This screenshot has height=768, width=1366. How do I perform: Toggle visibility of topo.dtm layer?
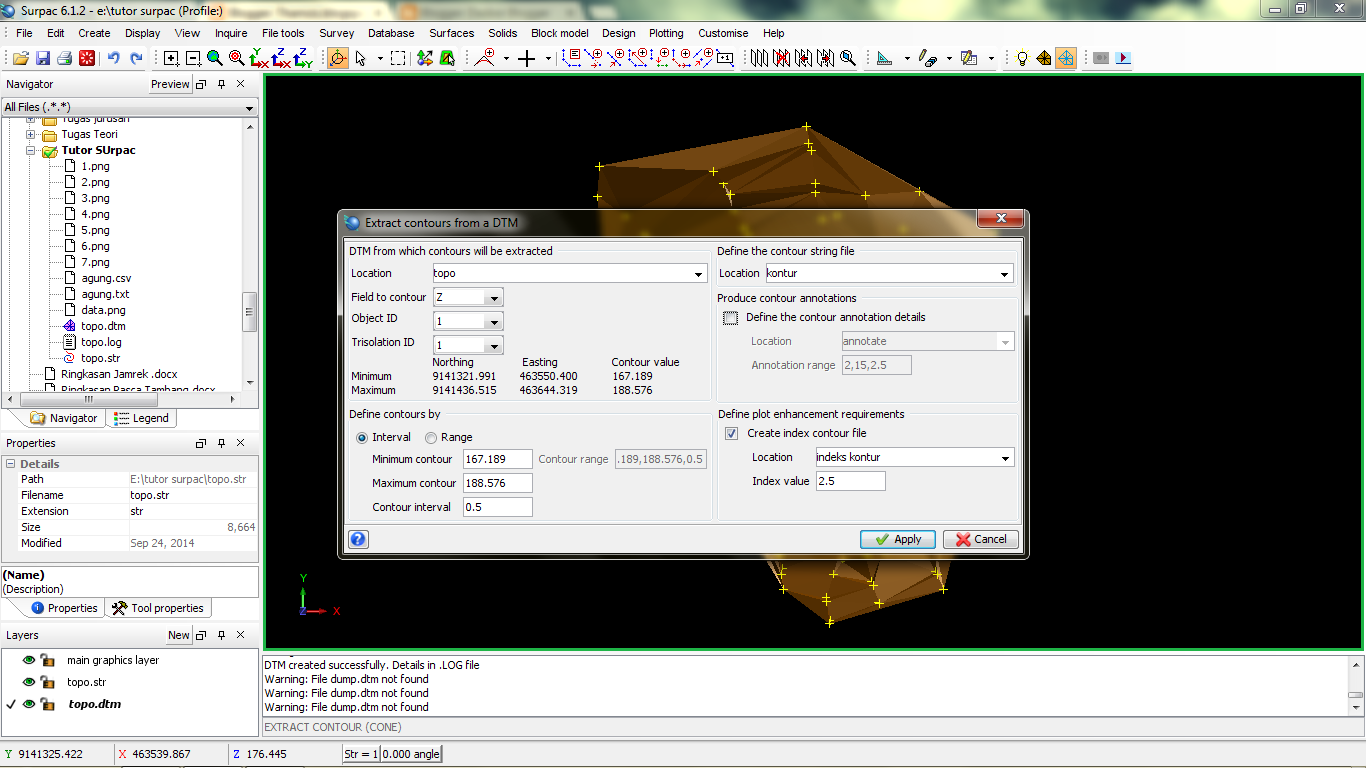coord(29,704)
